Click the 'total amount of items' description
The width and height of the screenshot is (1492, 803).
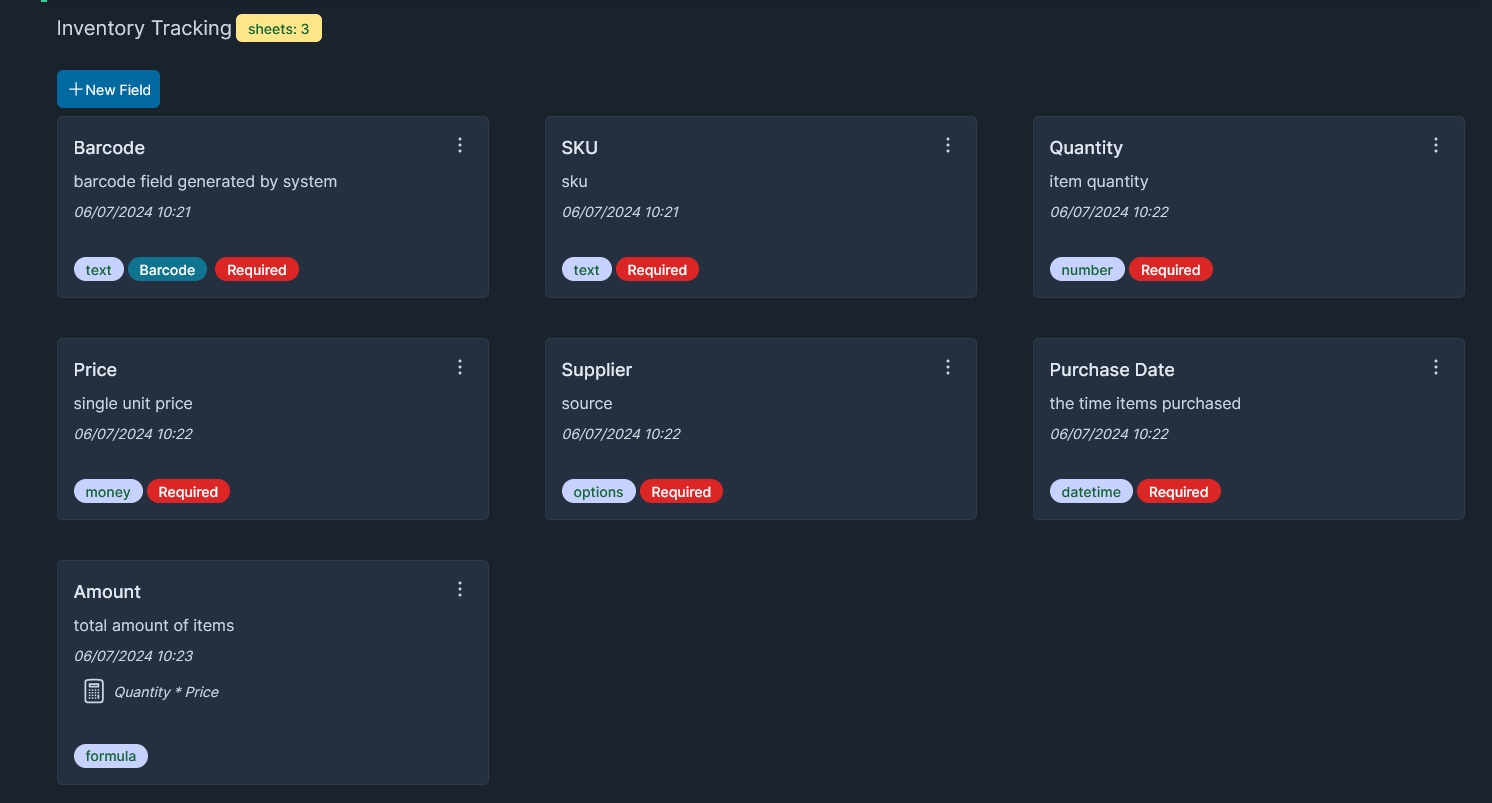[154, 626]
